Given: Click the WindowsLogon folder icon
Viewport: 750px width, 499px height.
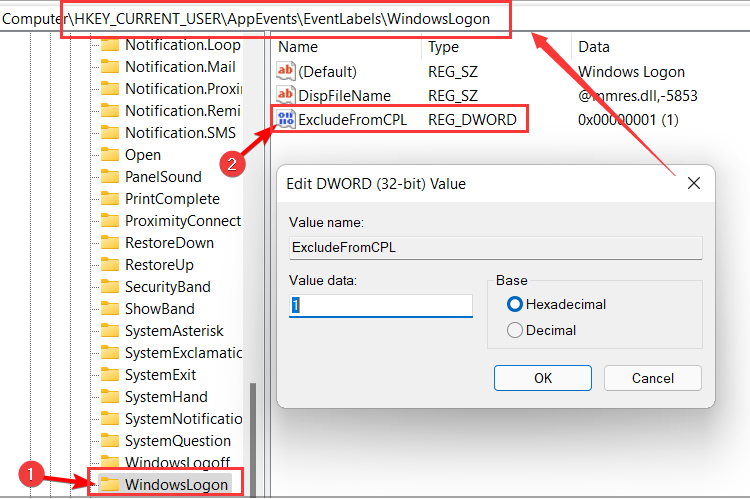Looking at the screenshot, I should pos(110,485).
